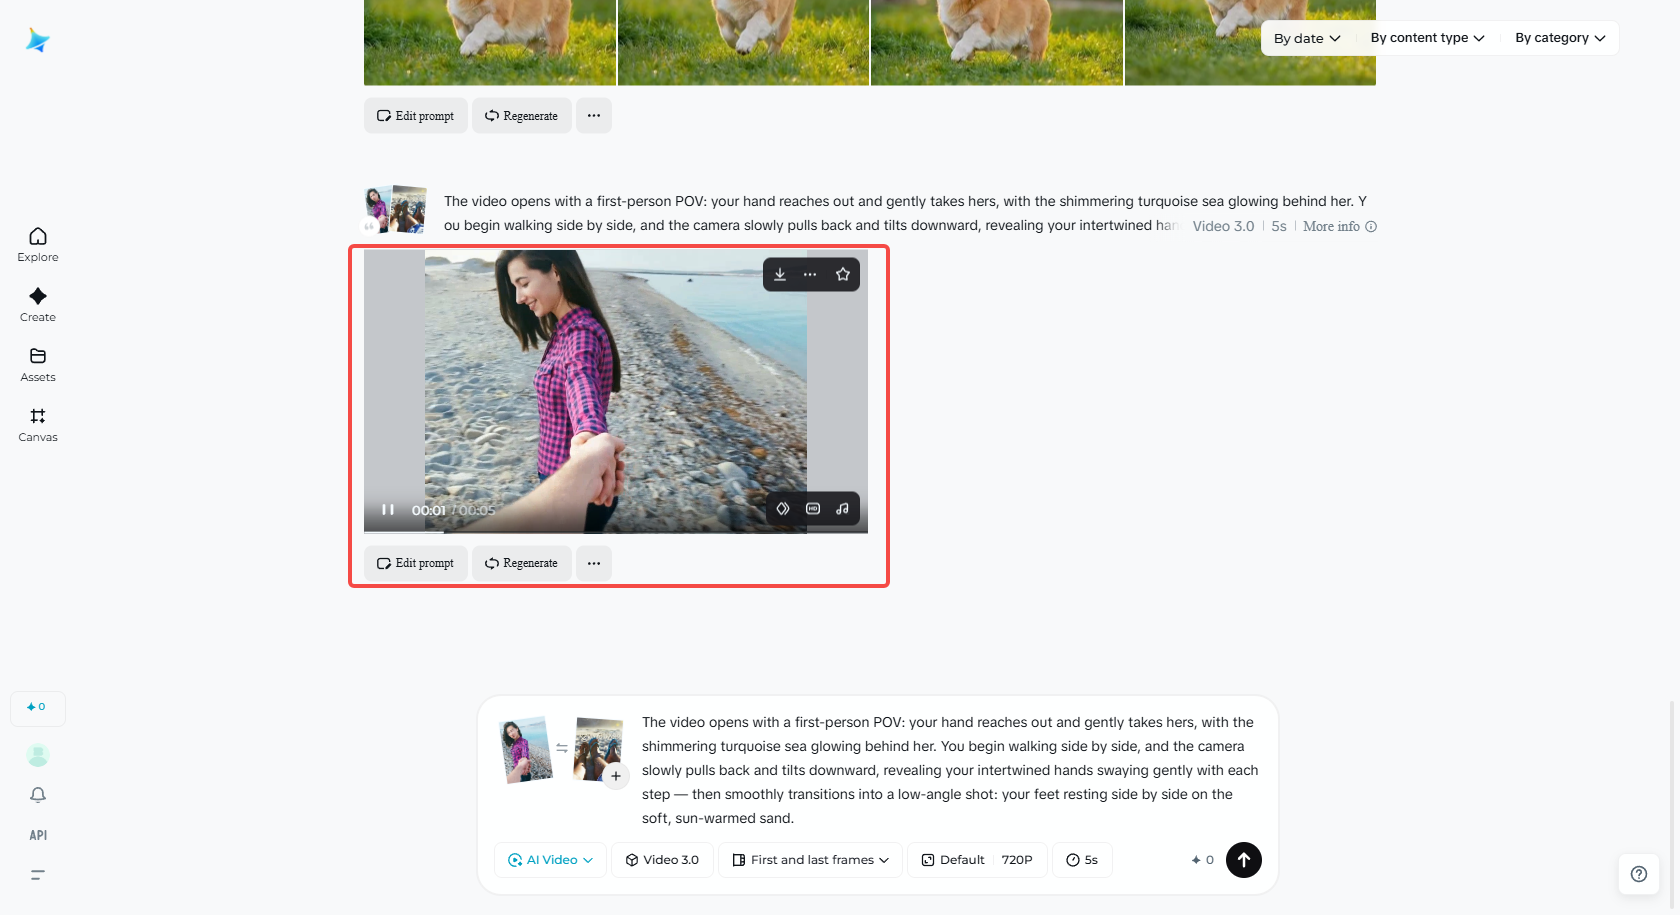Click More info next to 5s
Viewport: 1680px width, 915px height.
(1339, 227)
